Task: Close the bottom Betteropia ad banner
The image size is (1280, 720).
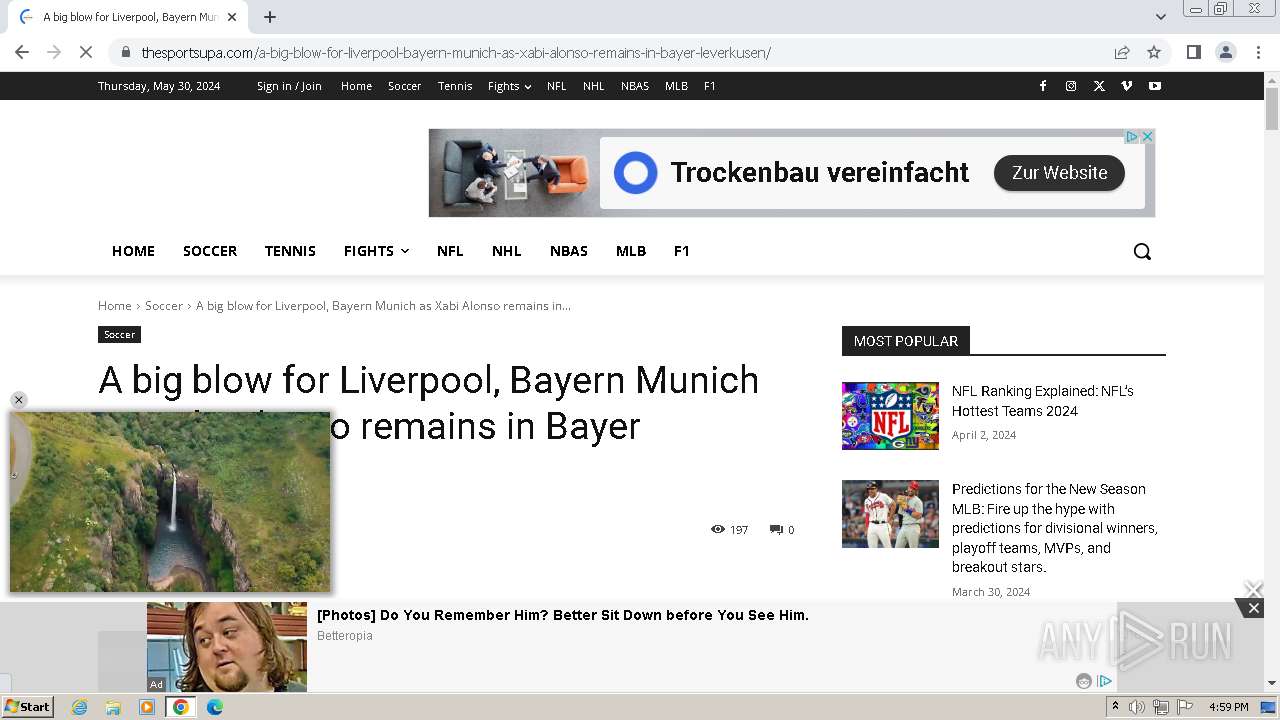Action: click(x=1253, y=608)
